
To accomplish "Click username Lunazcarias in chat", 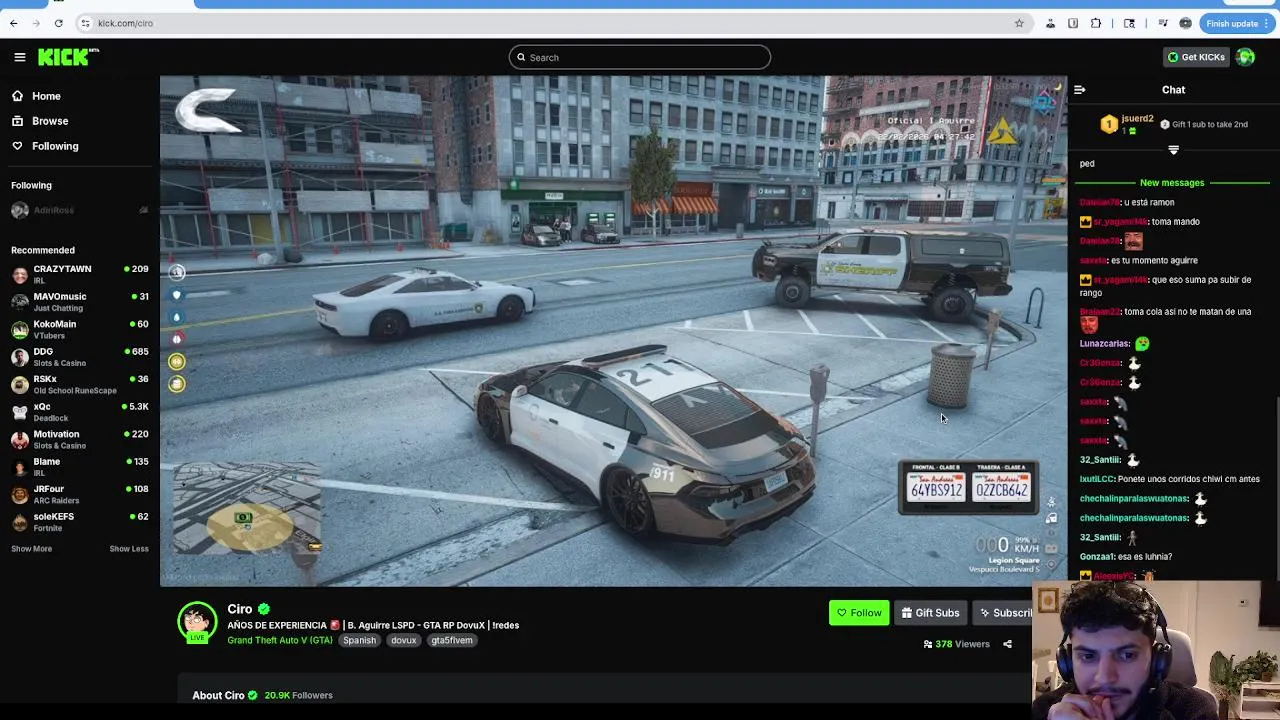I will click(x=1105, y=344).
